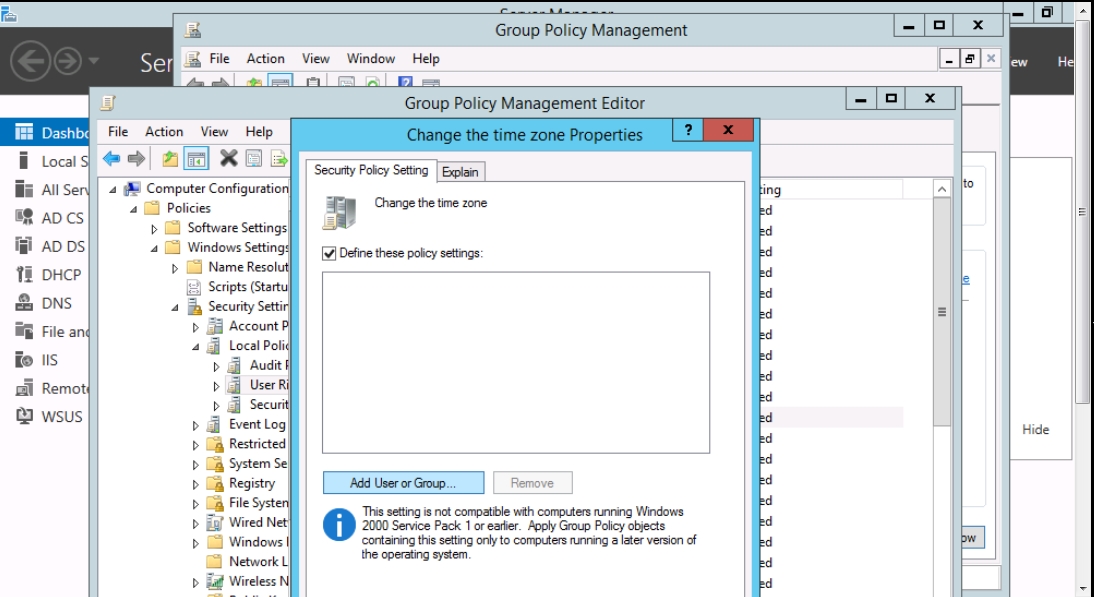Toggle Show/Hide Console Tree toolbar icon

coord(197,158)
